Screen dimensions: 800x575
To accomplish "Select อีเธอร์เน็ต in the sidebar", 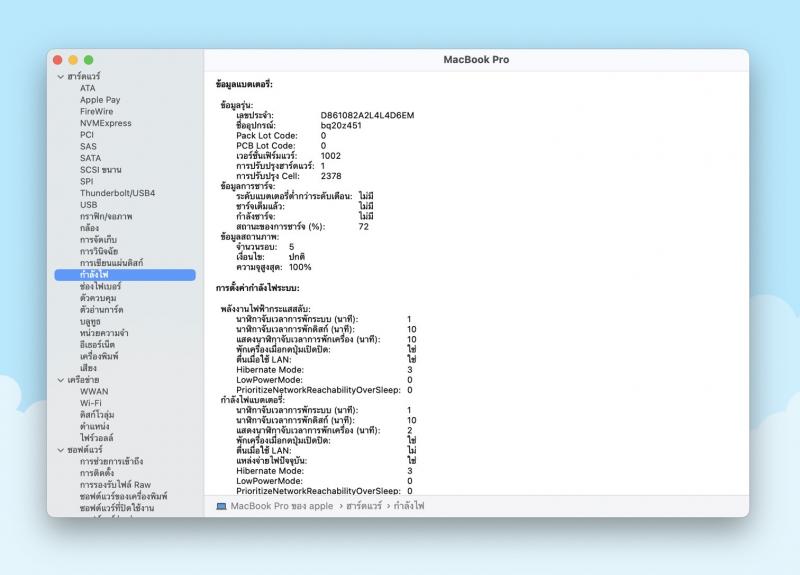I will [97, 345].
